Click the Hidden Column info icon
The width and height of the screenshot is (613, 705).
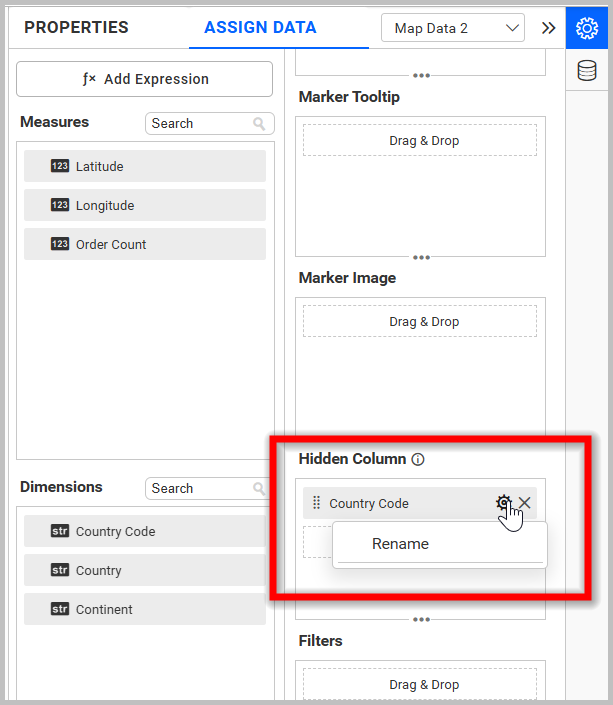click(x=418, y=460)
